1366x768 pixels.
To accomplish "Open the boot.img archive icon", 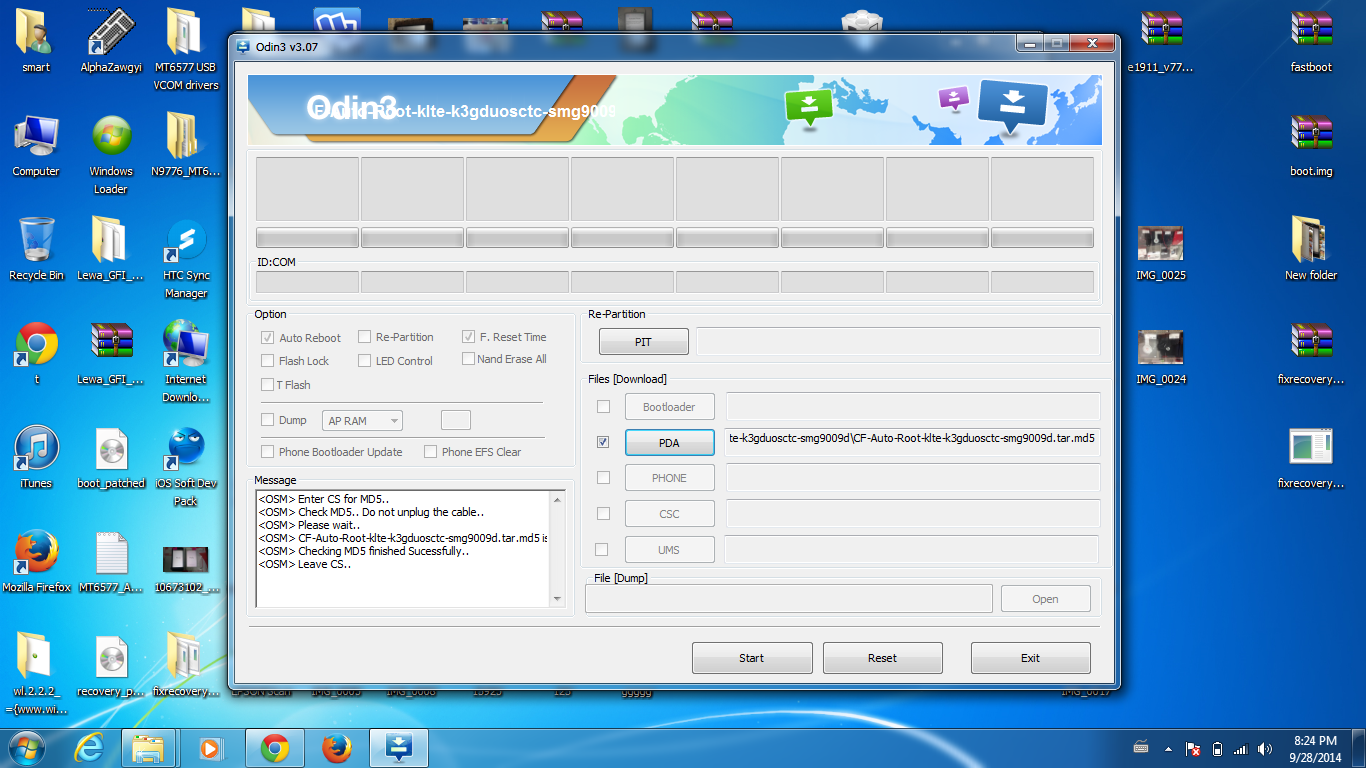I will click(1310, 145).
